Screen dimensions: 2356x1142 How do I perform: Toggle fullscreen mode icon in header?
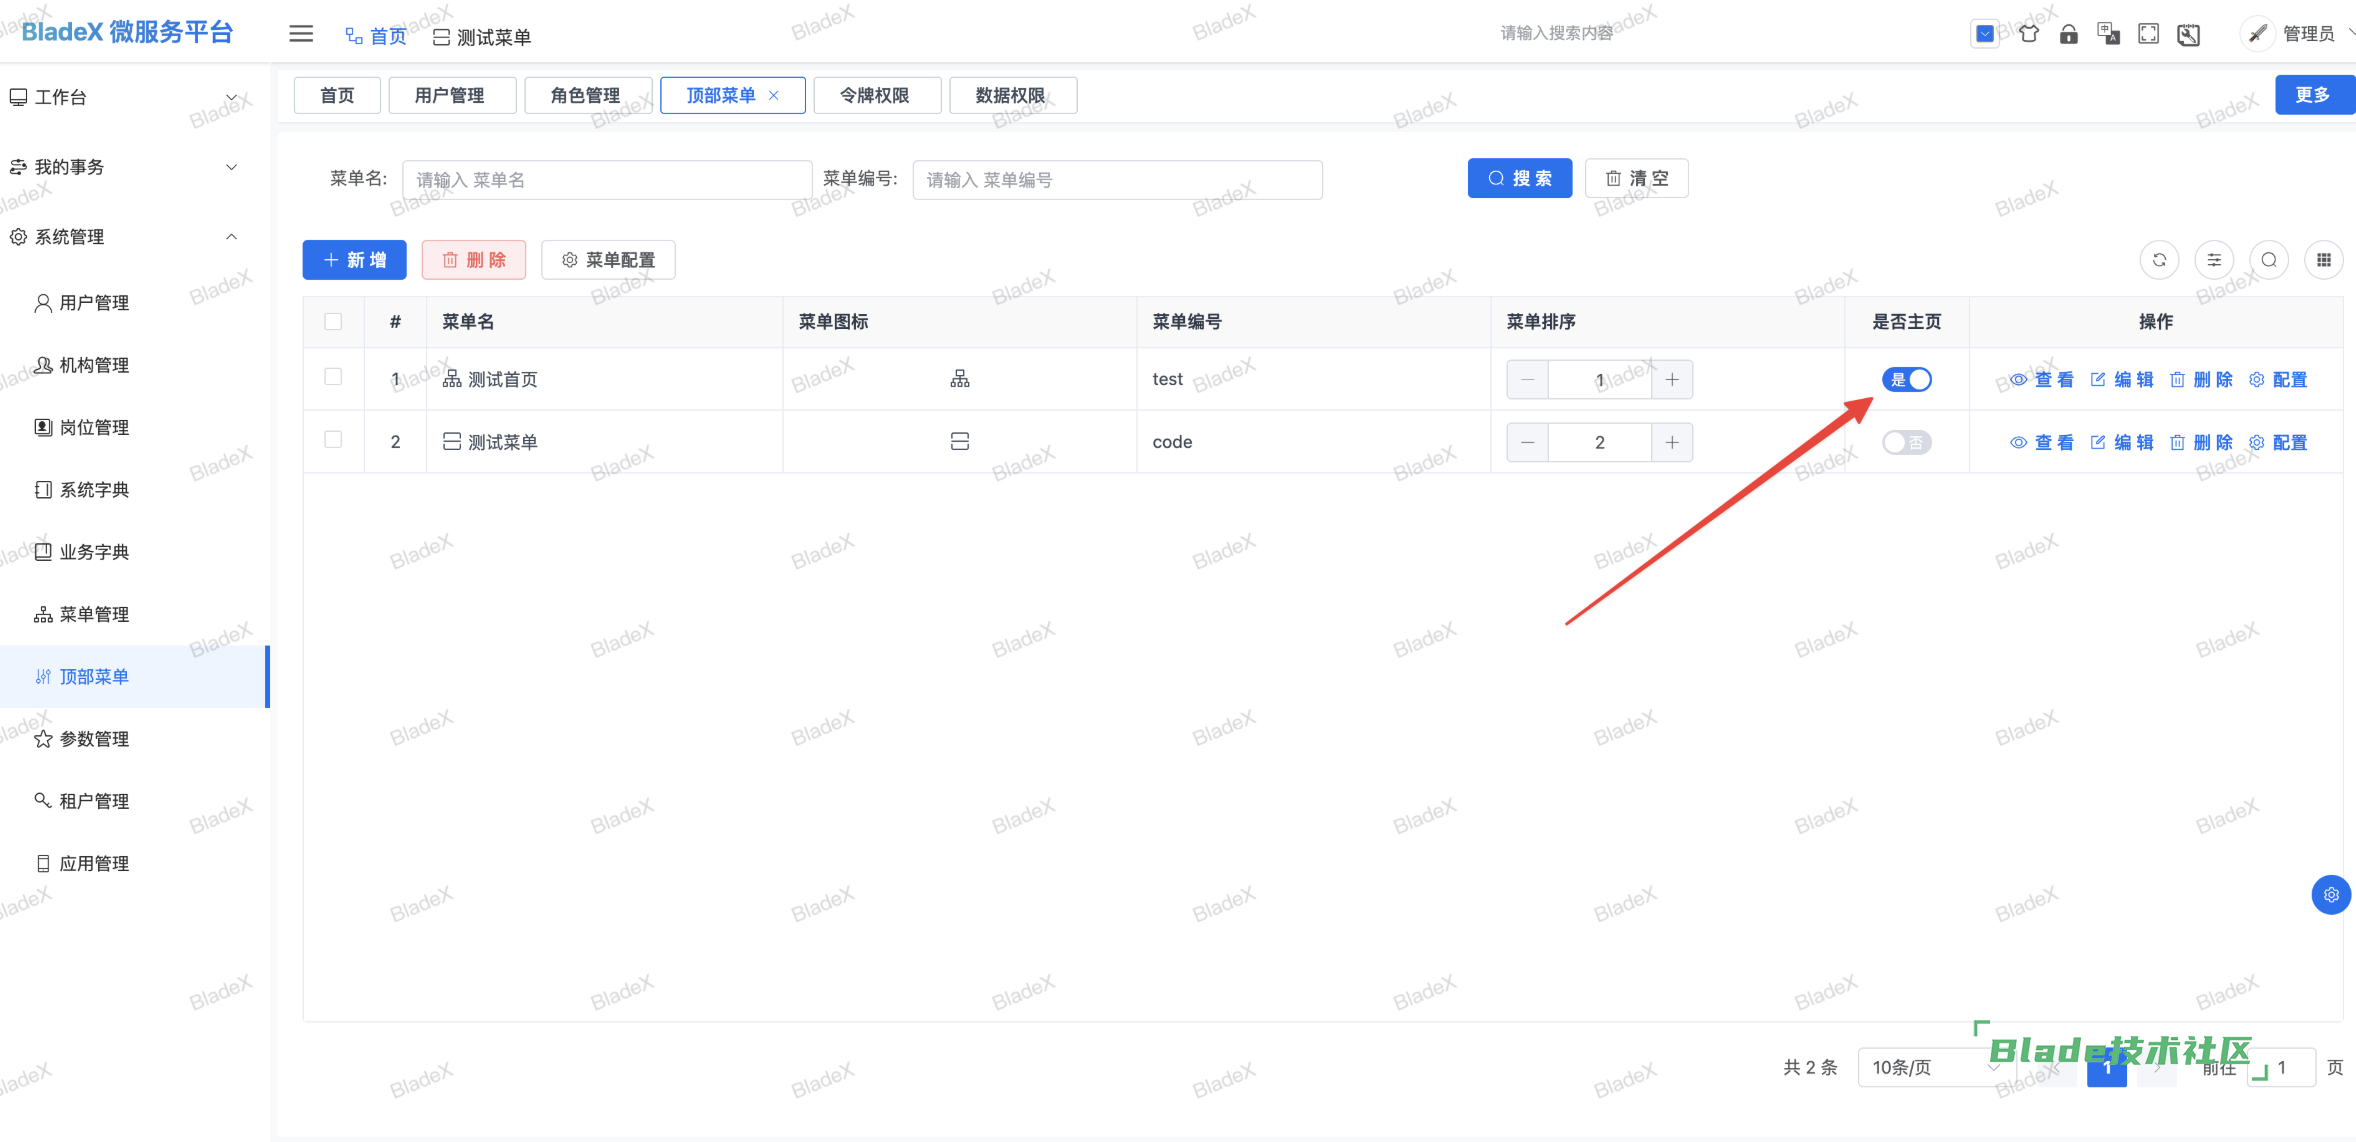pos(2148,34)
